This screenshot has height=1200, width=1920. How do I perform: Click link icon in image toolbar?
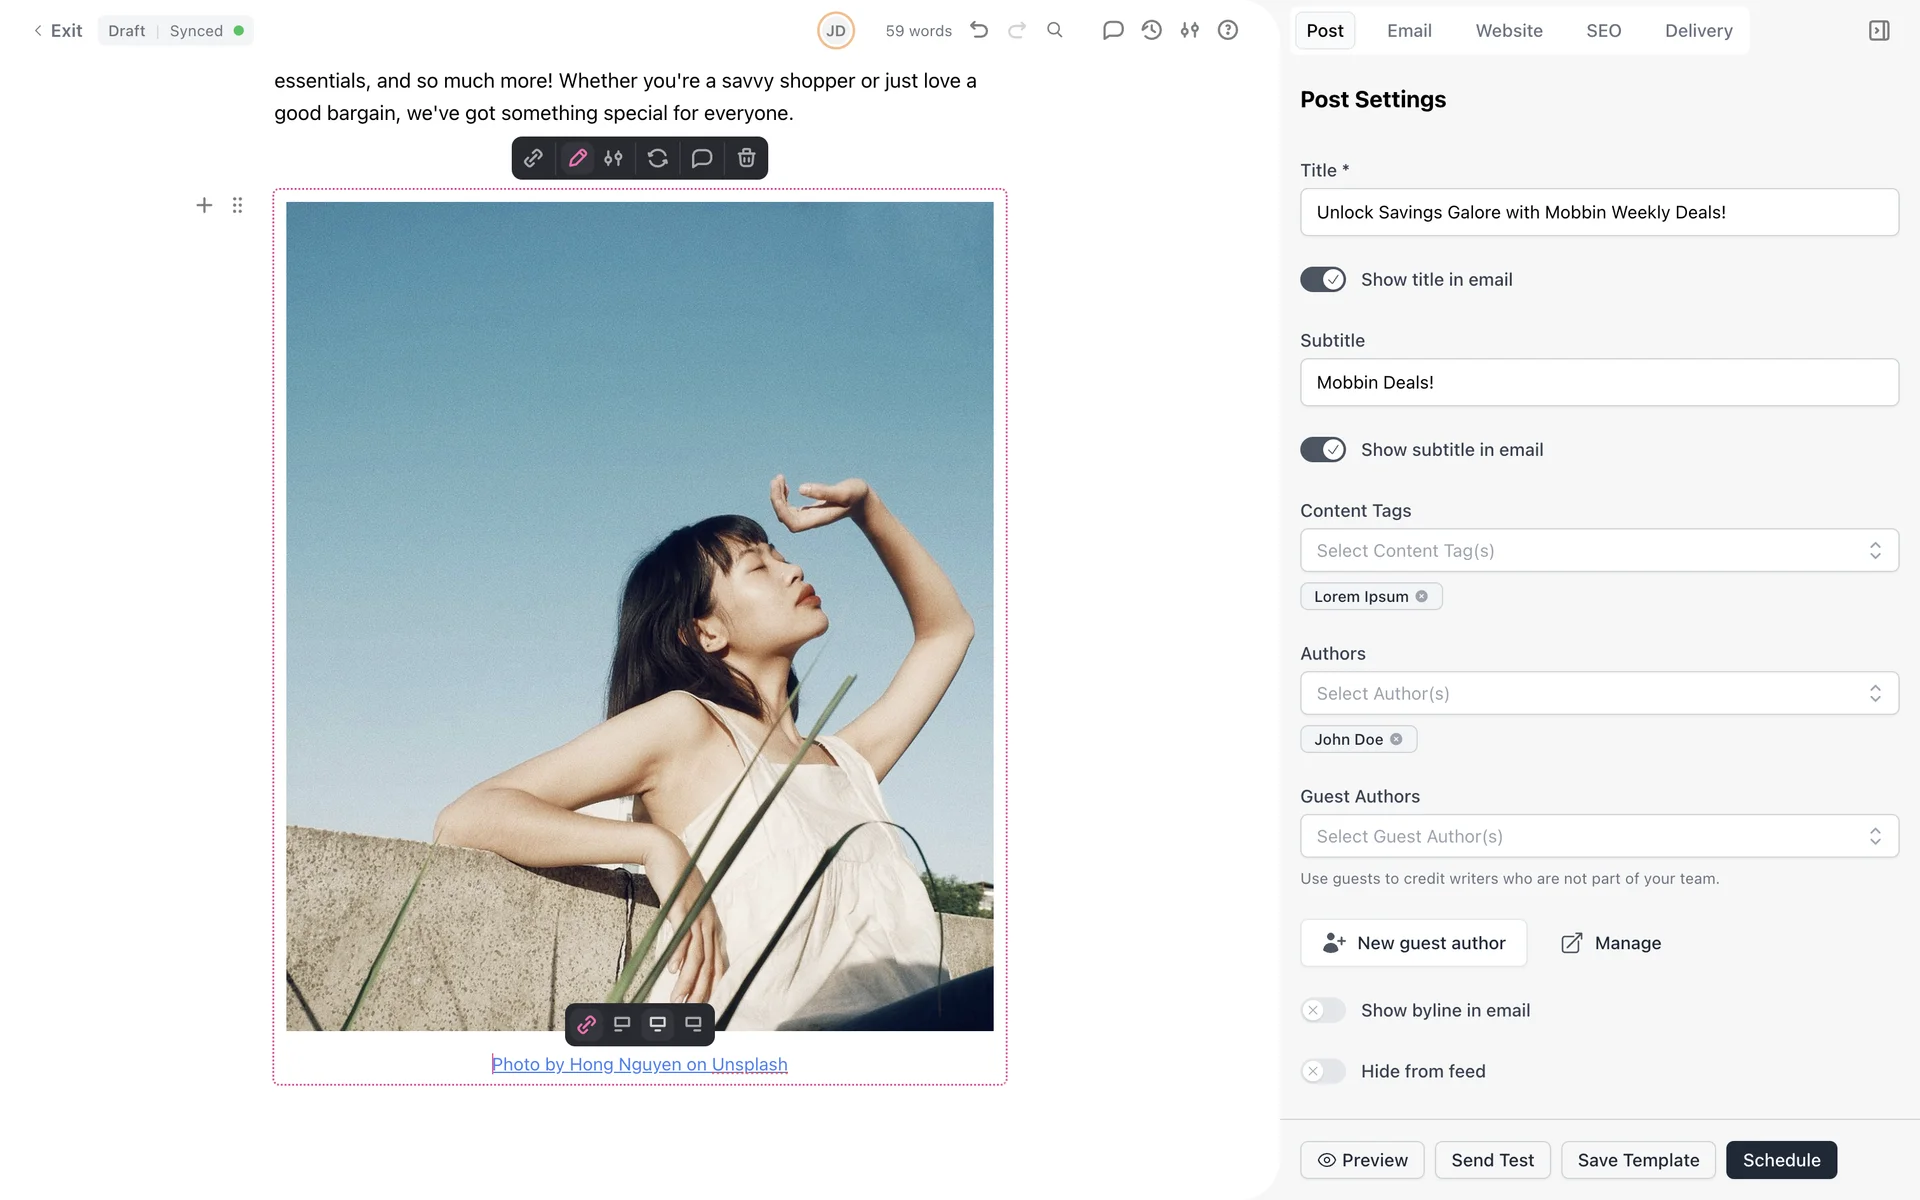coord(533,158)
